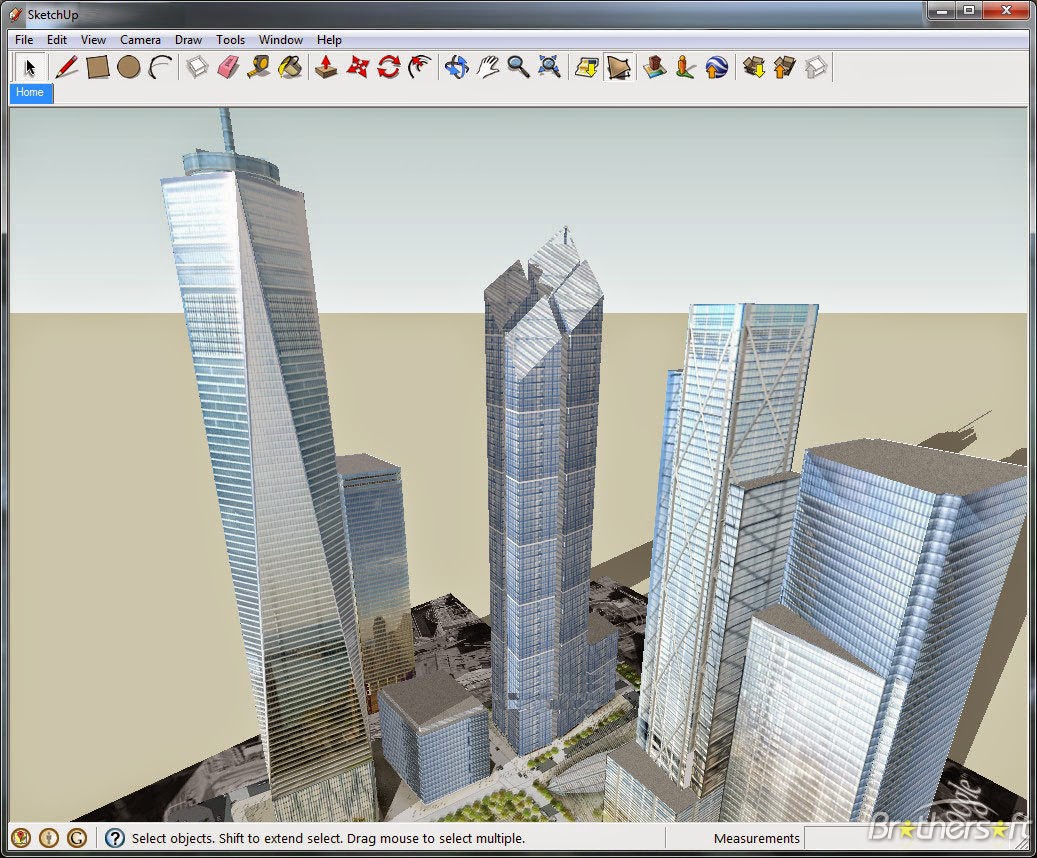Select the Offset tool

420,67
